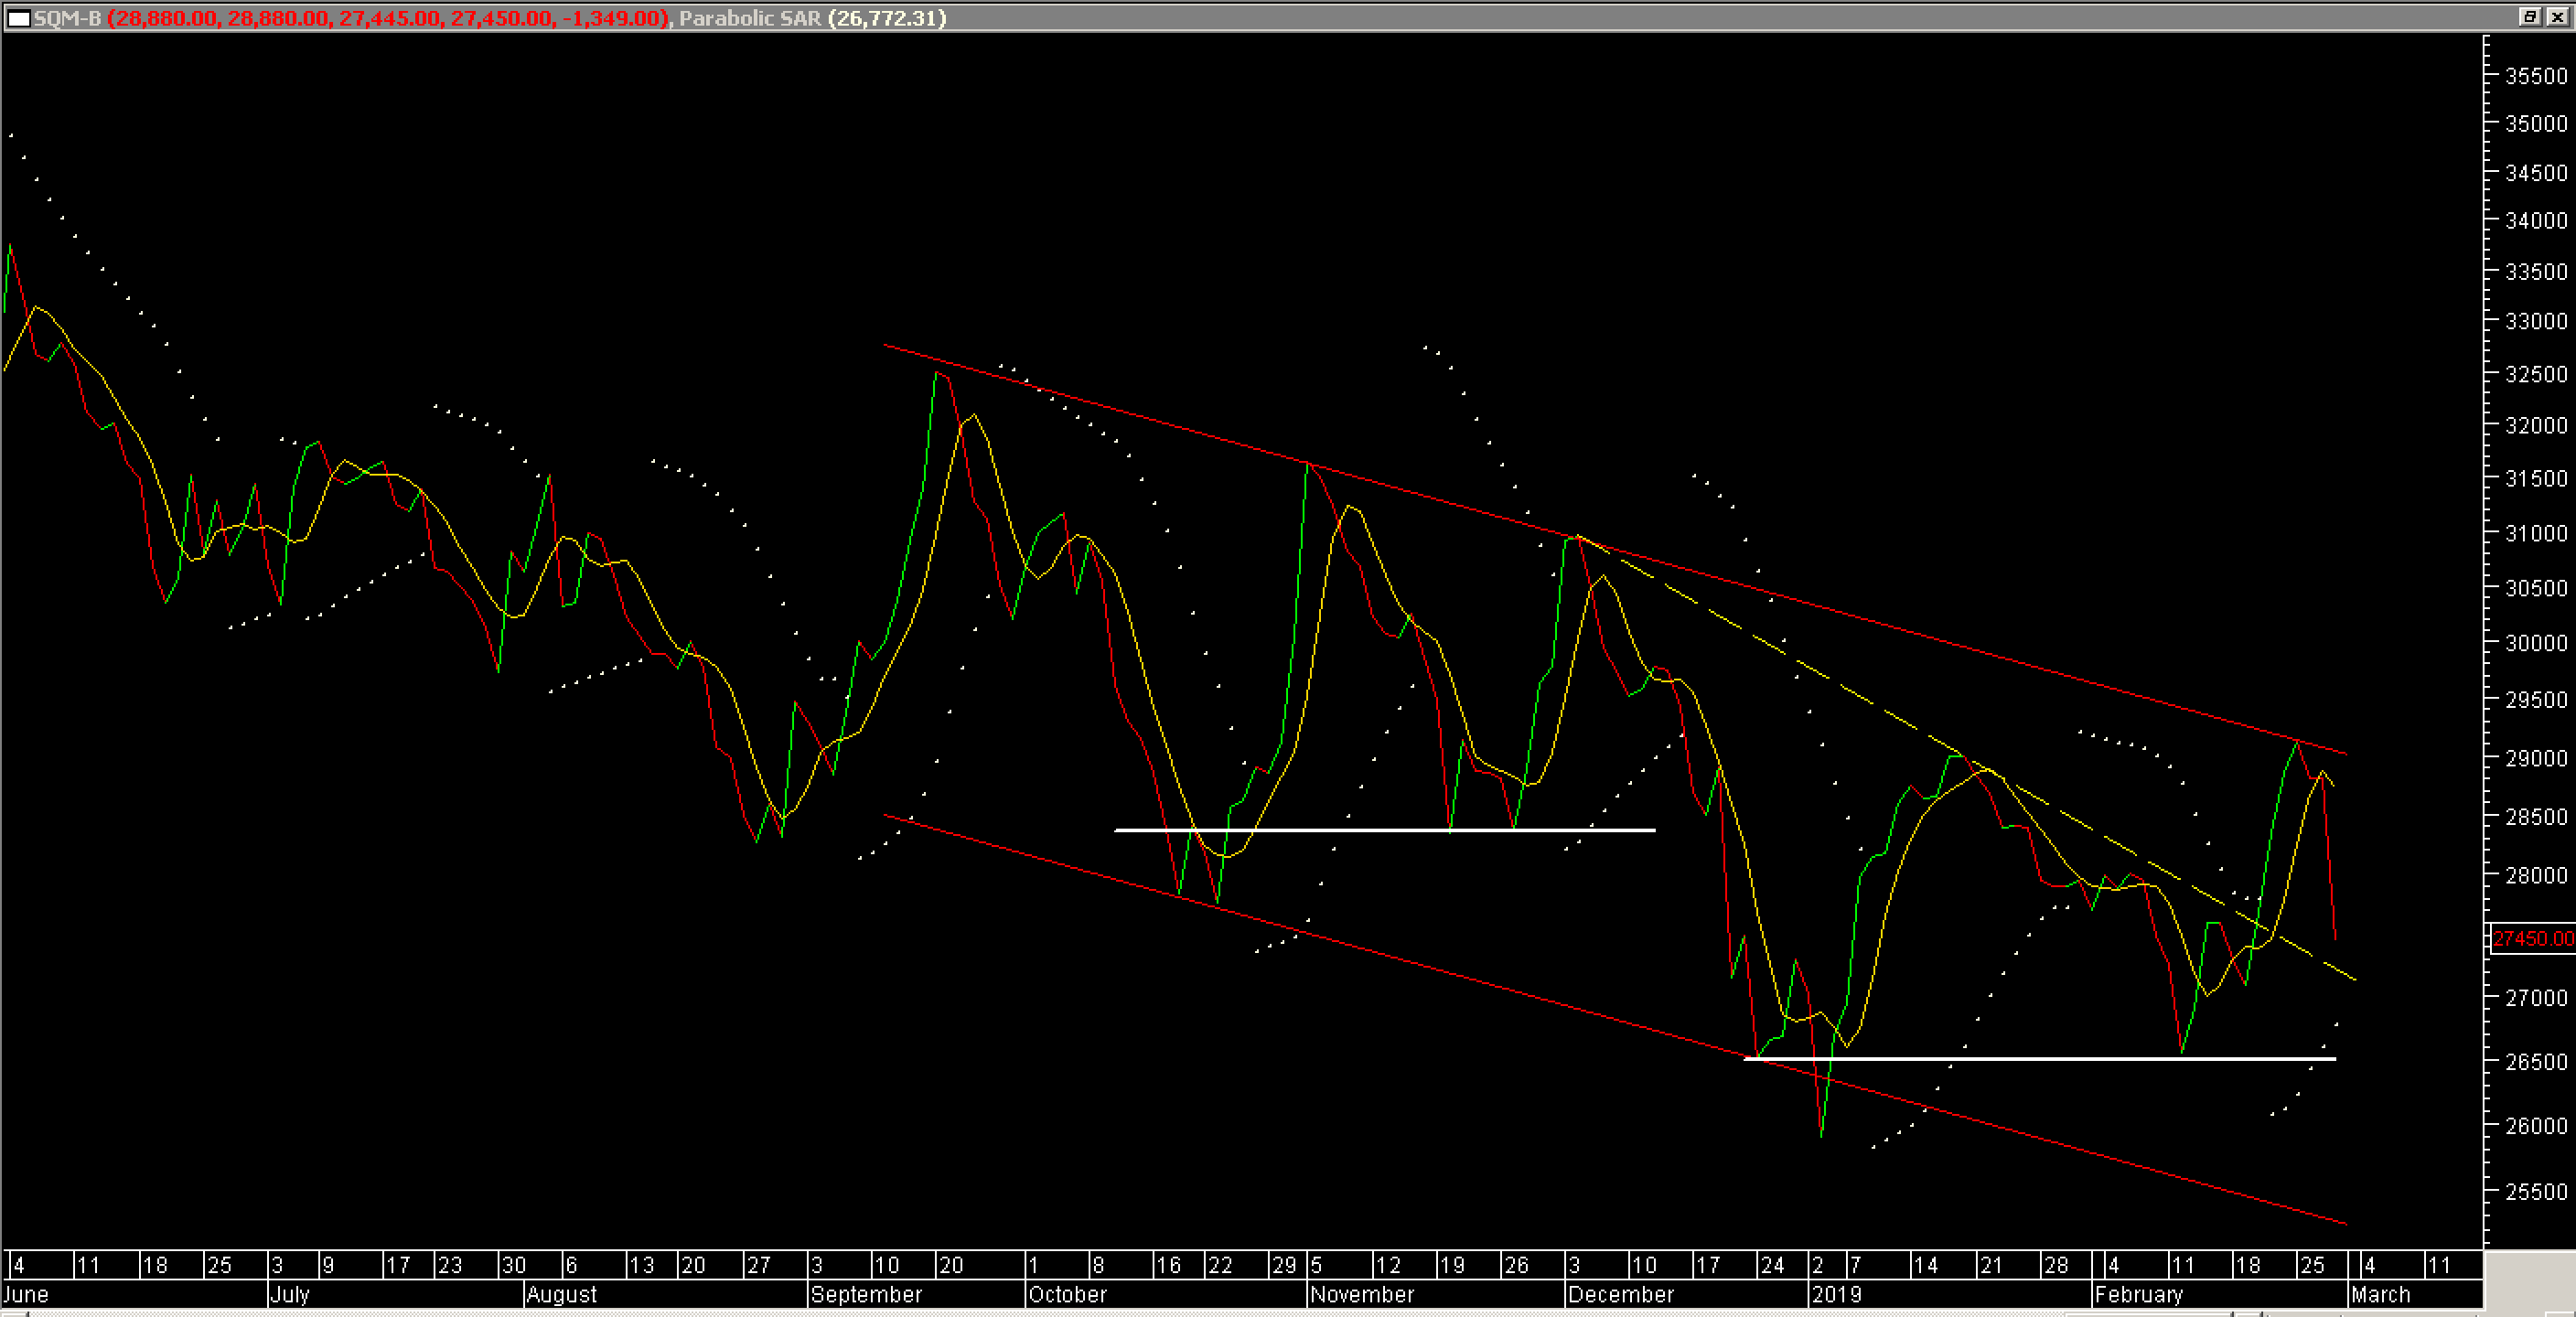Restore down the SQM-B chart window
The image size is (2576, 1317).
coord(2529,17)
